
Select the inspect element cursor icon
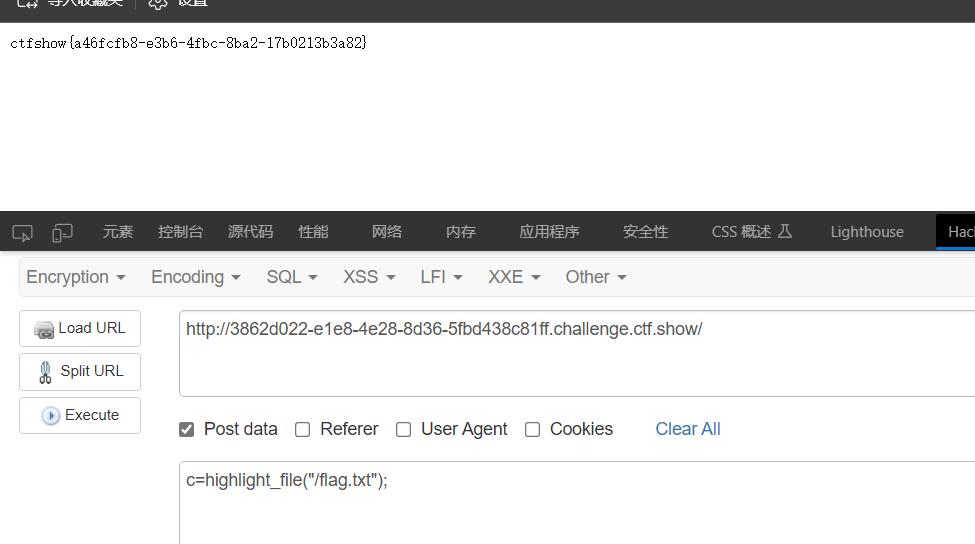pos(22,233)
